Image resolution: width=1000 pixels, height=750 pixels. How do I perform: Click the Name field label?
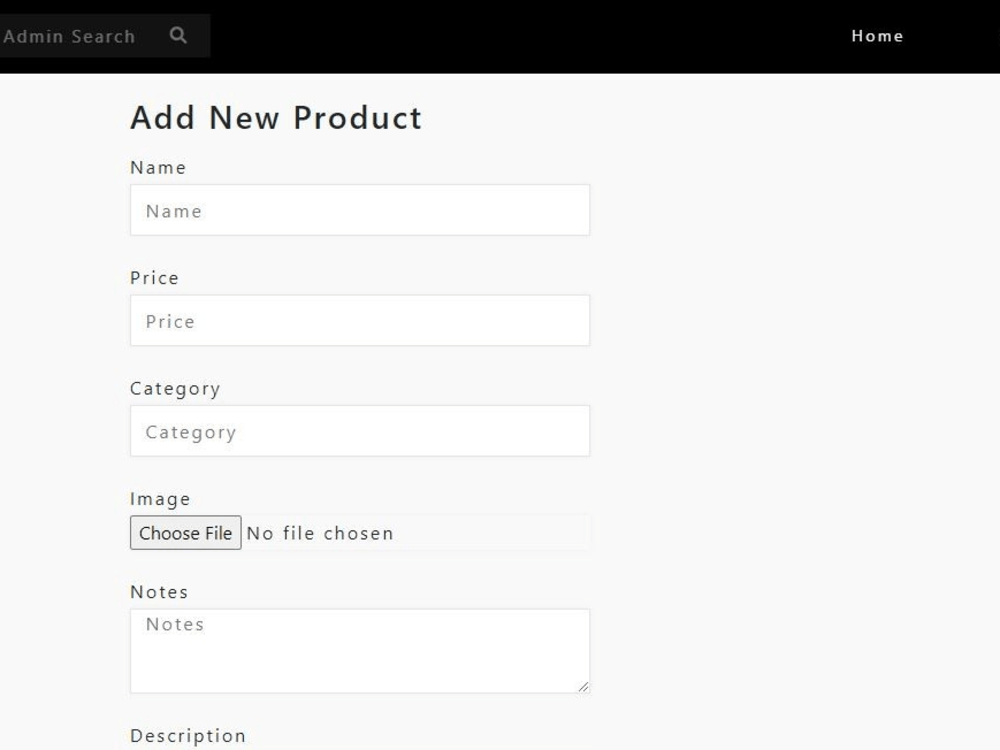(157, 167)
